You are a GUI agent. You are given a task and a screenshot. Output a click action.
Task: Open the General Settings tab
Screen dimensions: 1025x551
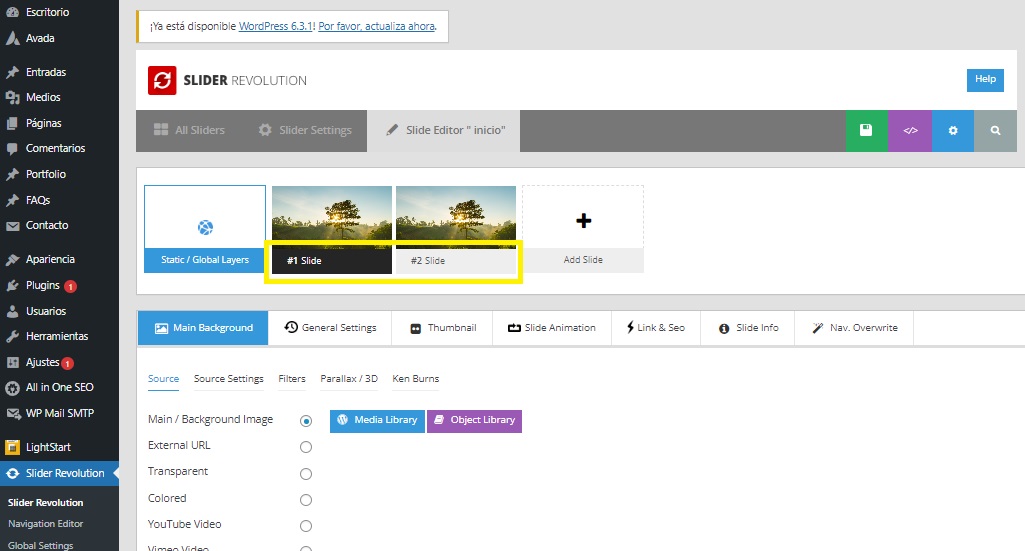point(330,327)
